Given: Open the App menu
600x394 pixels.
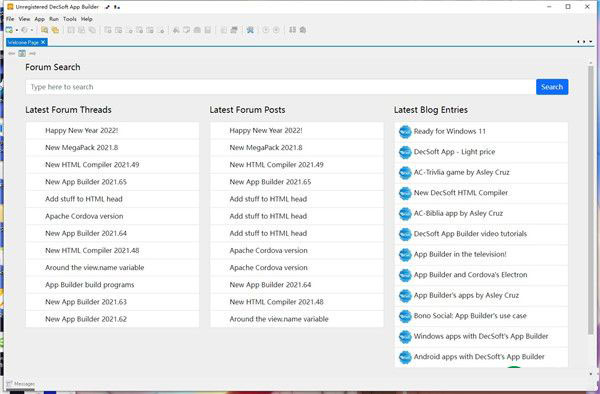Looking at the screenshot, I should [39, 19].
